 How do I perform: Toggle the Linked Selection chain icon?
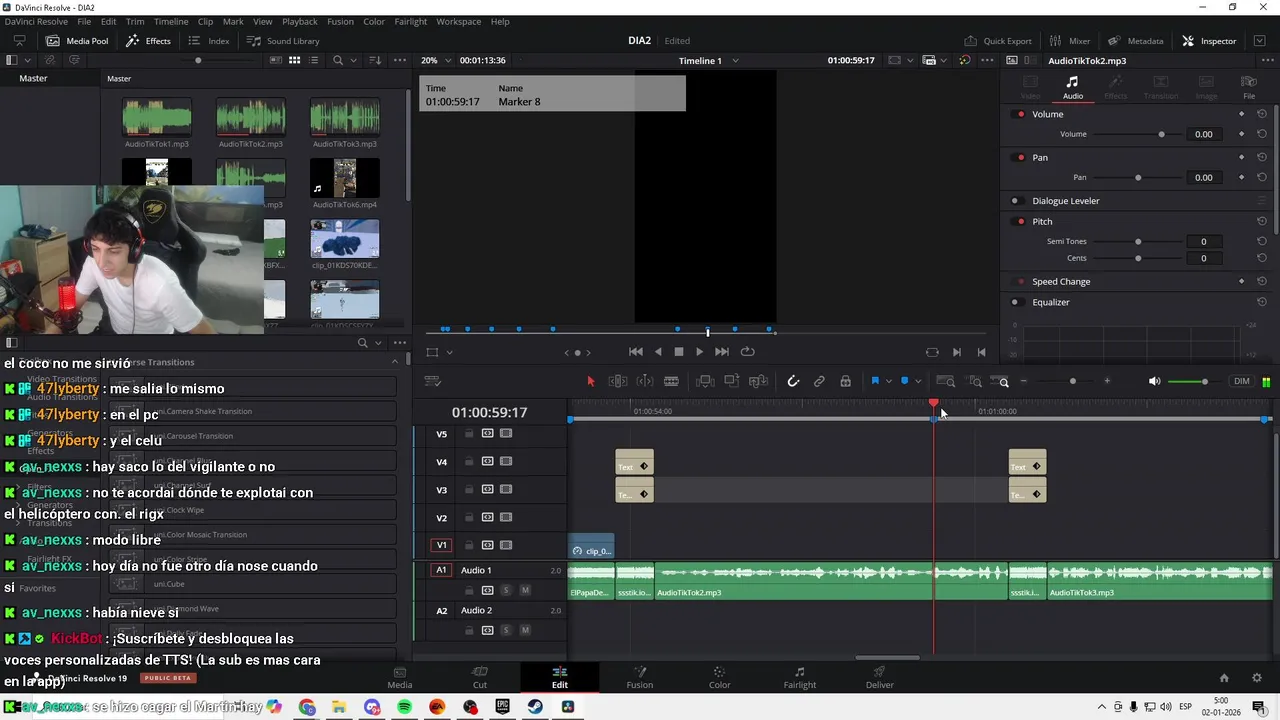[819, 381]
